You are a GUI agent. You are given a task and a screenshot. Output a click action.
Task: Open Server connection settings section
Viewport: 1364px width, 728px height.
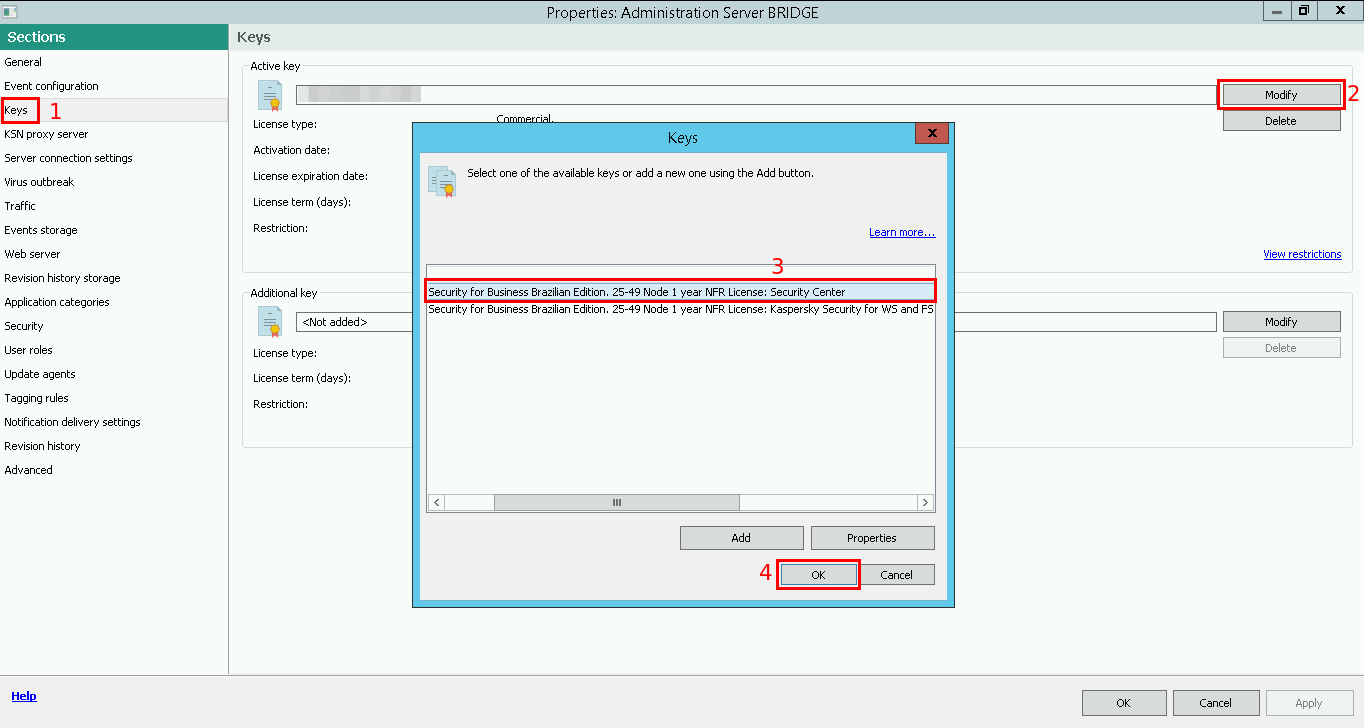point(68,158)
